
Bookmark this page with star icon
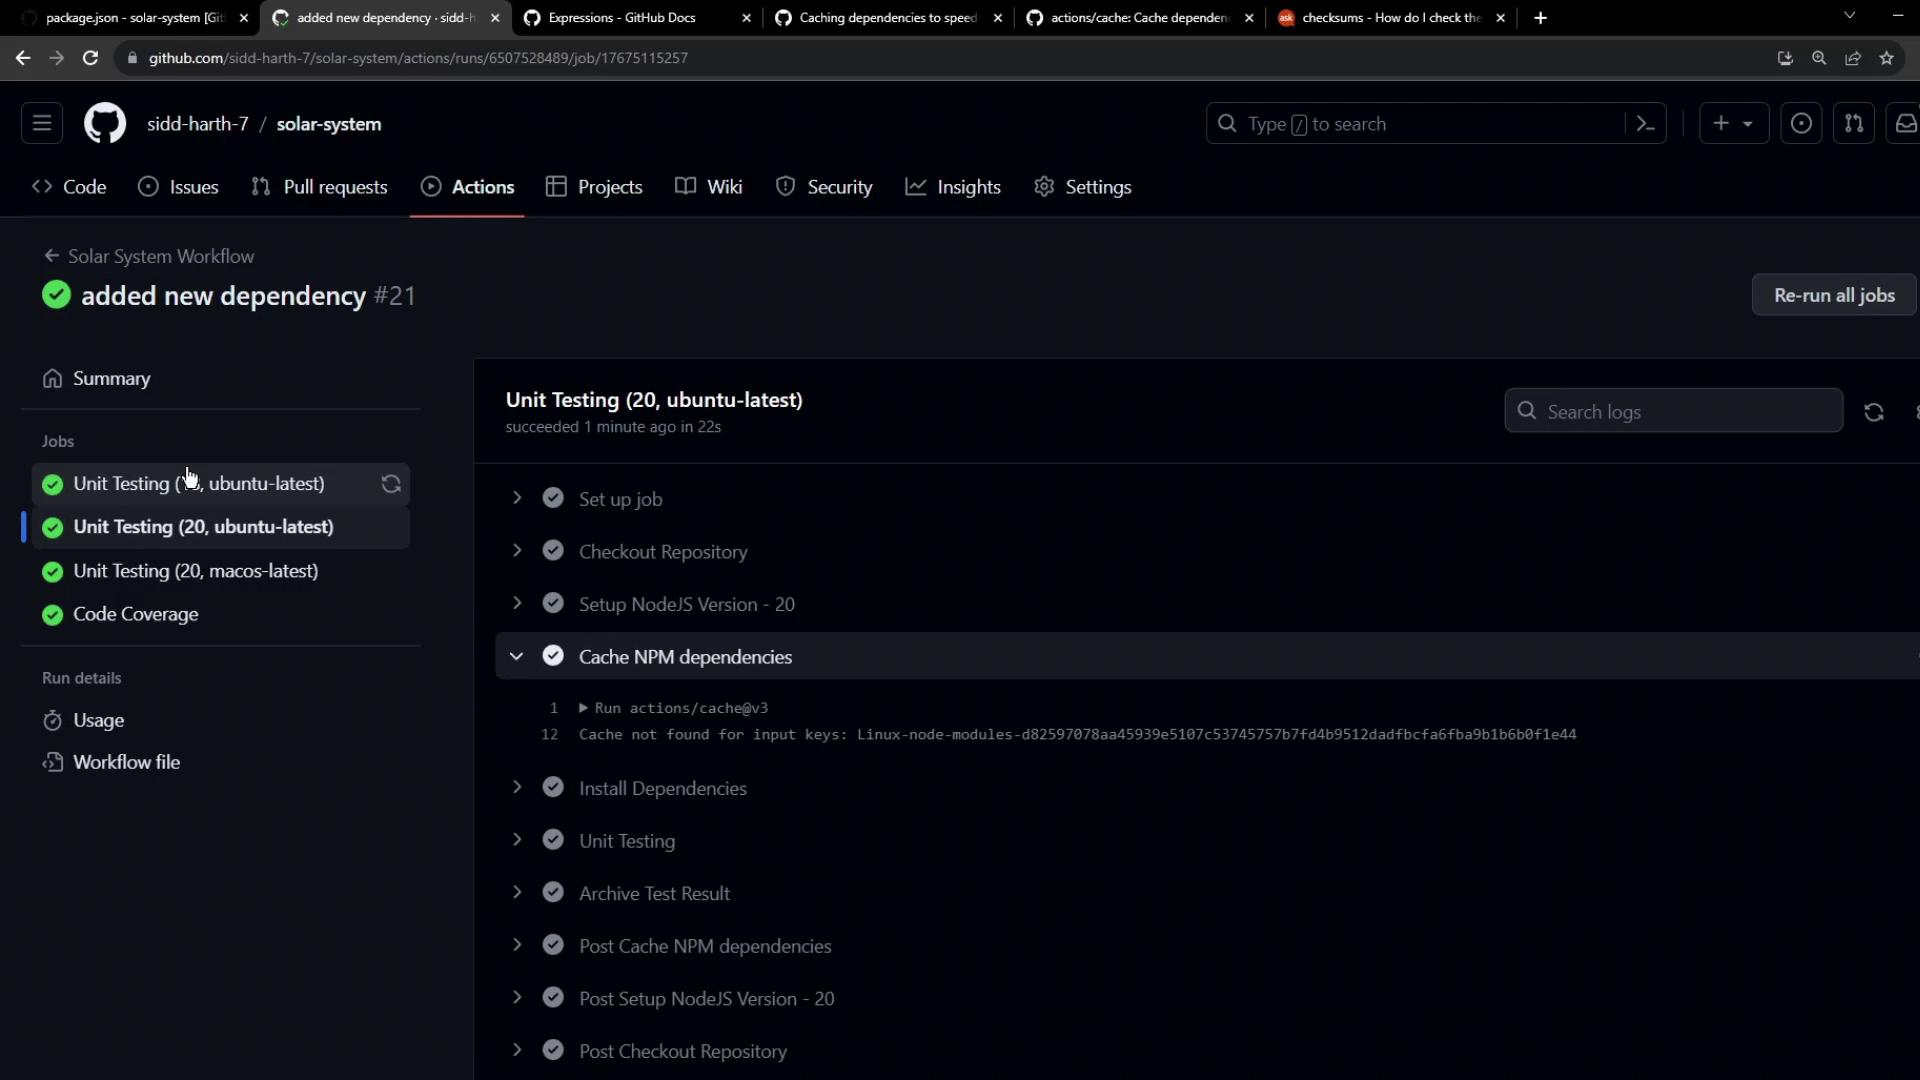point(1886,58)
